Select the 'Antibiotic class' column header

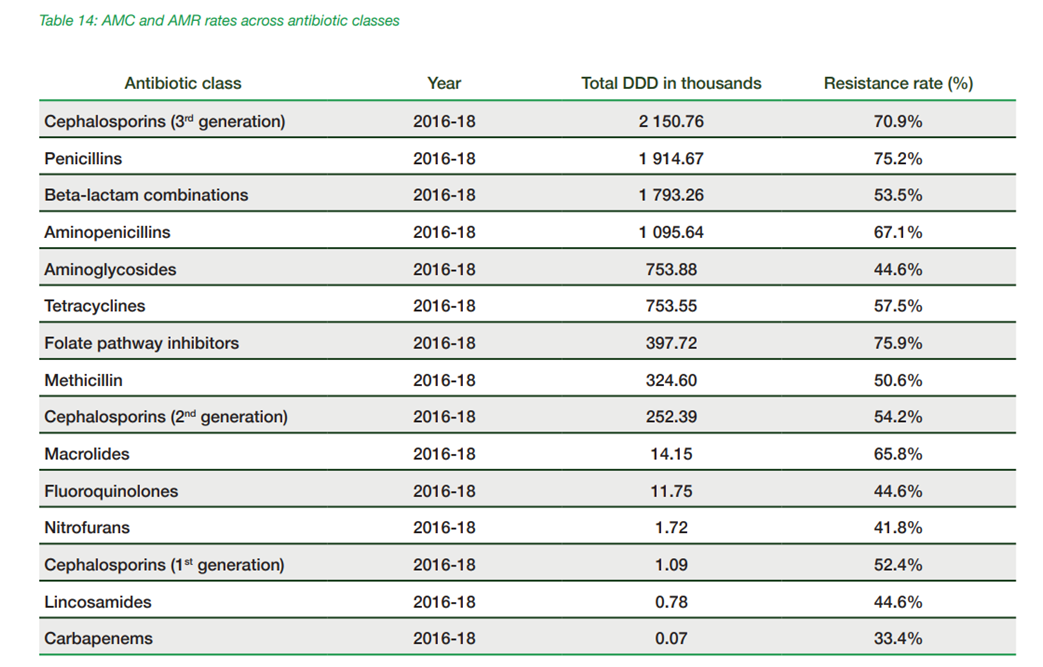point(183,84)
